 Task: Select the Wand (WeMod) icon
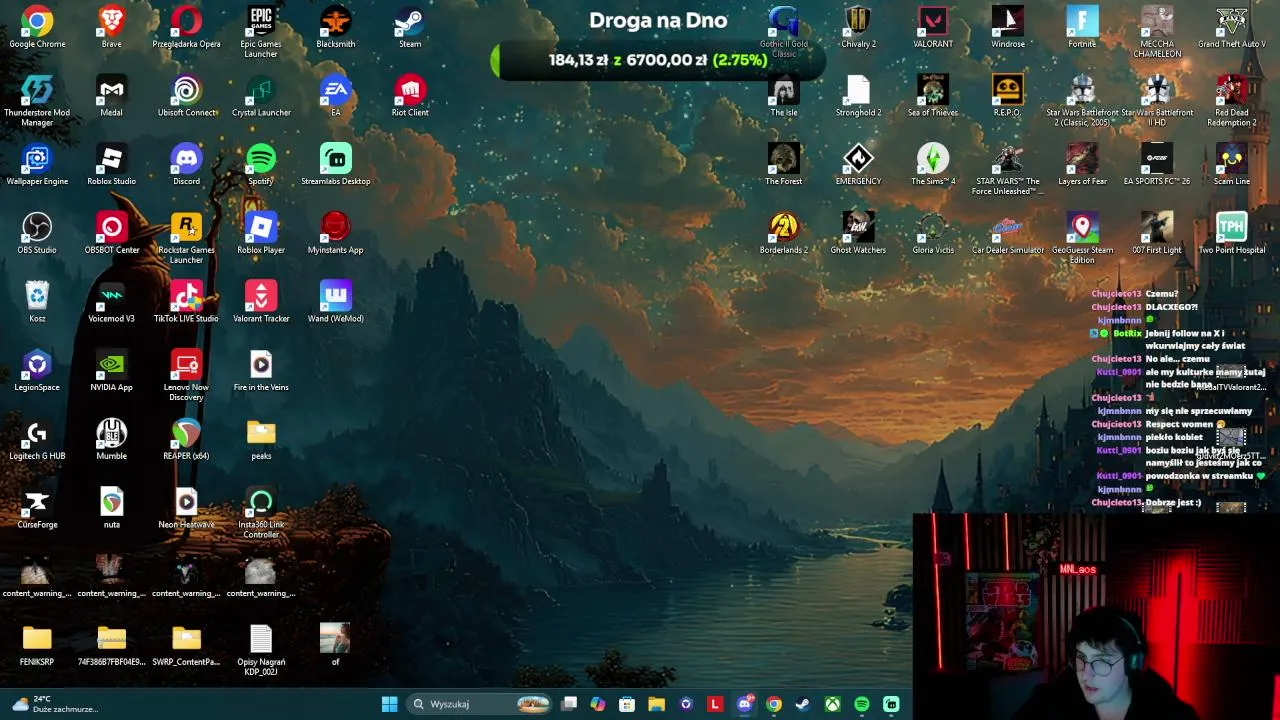[336, 302]
